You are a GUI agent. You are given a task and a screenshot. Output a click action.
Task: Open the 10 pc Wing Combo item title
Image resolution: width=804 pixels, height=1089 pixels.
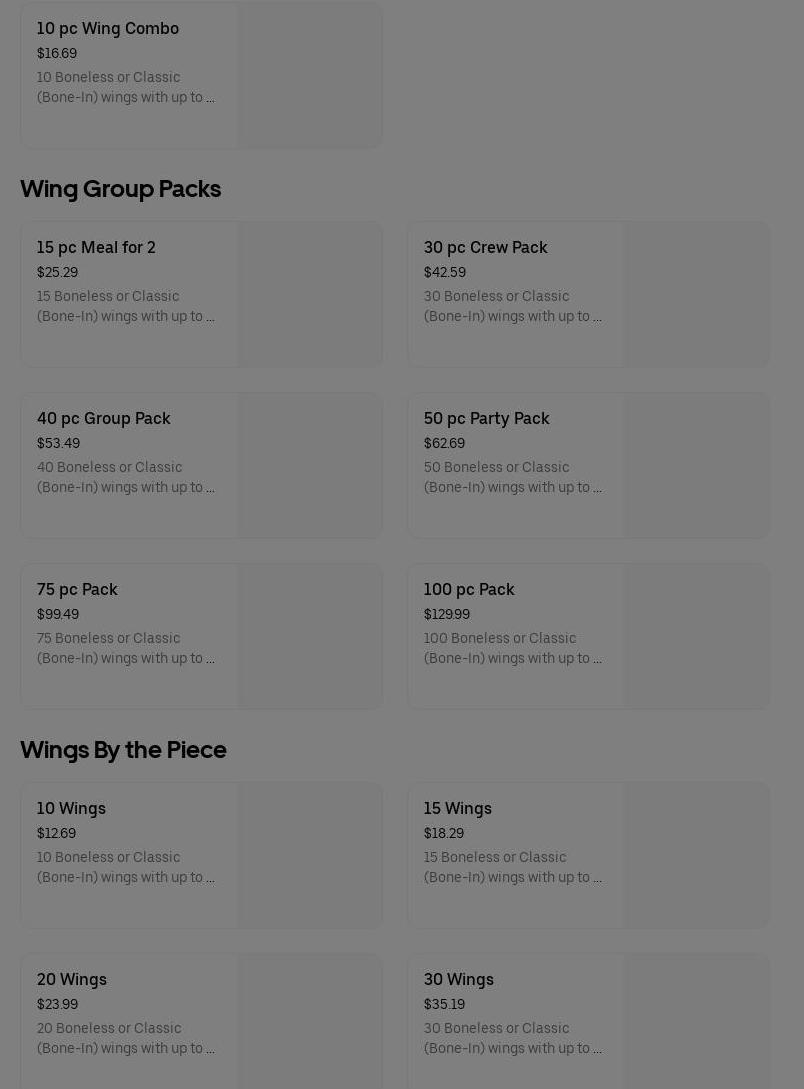pos(108,29)
